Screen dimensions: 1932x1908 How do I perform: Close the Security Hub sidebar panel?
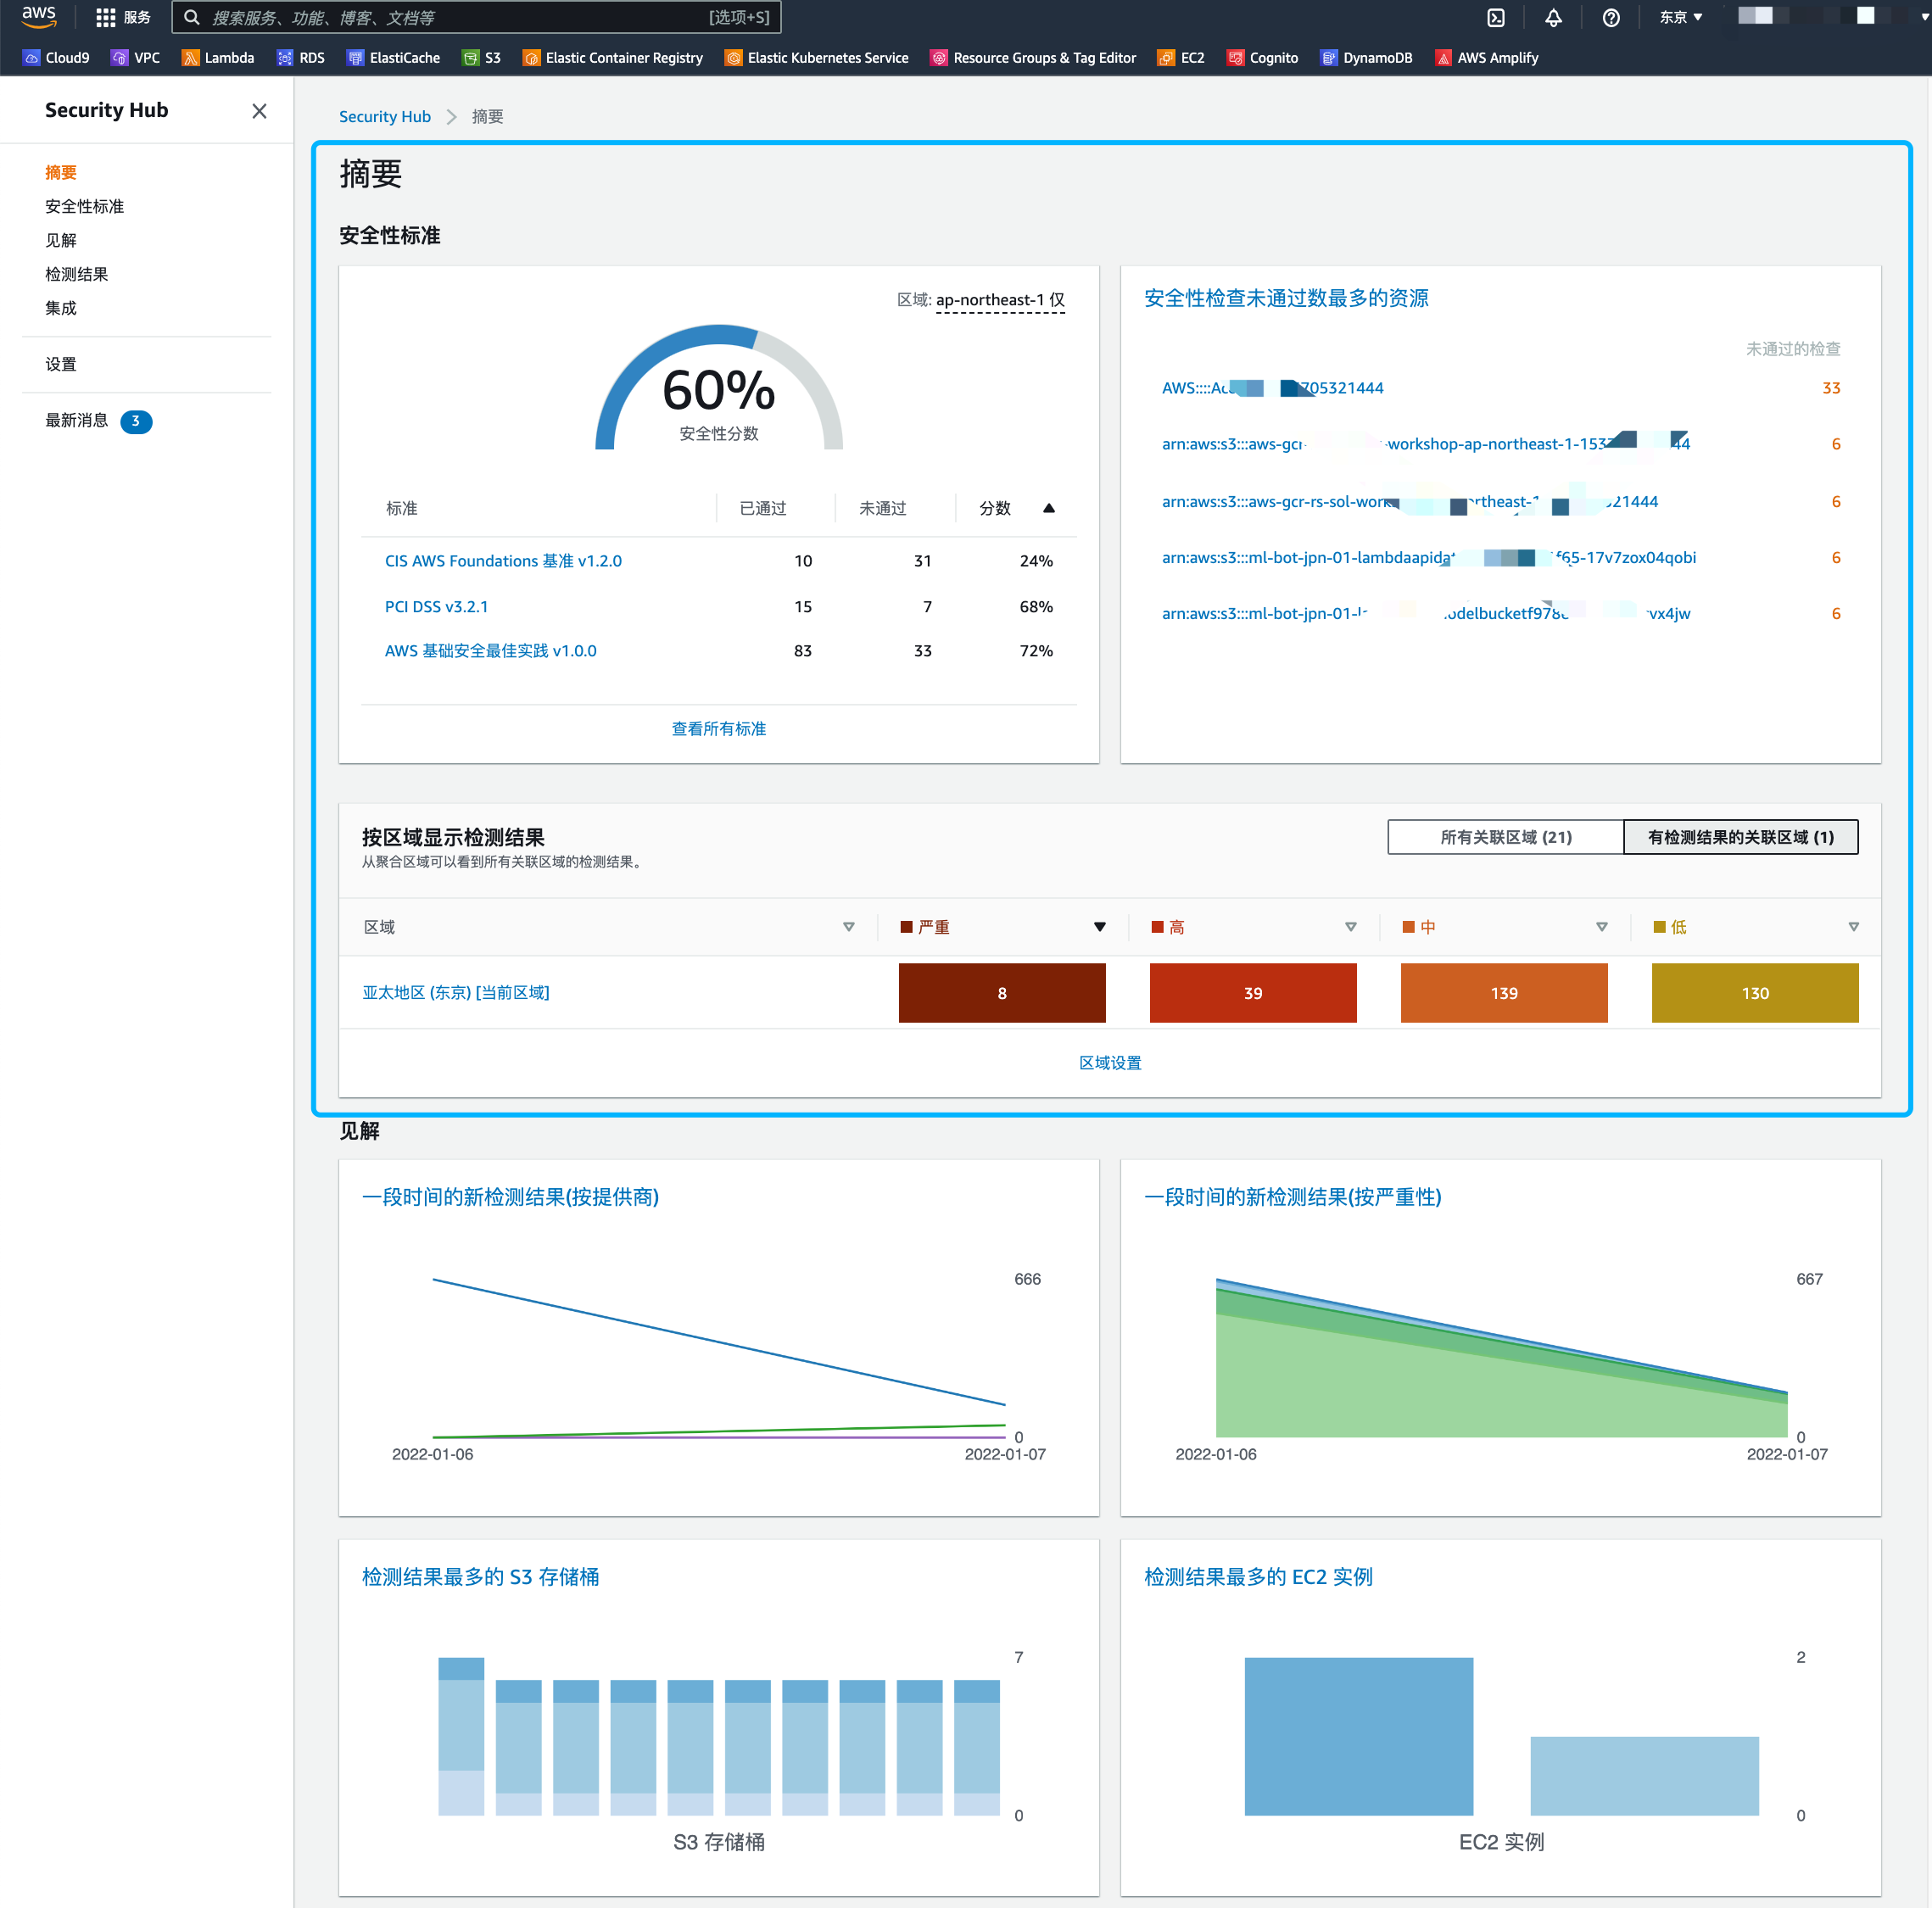(259, 111)
